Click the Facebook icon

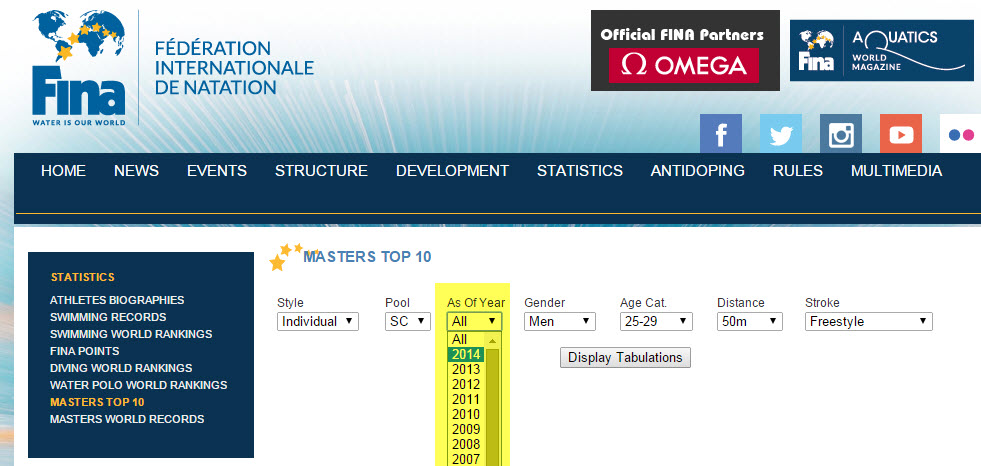(x=720, y=135)
